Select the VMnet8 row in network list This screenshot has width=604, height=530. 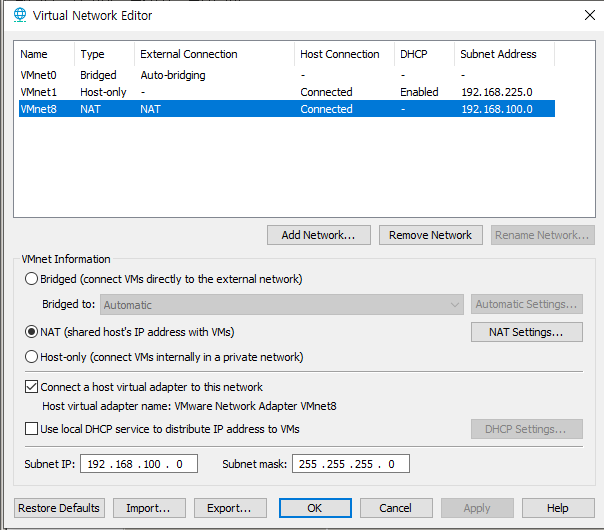tap(287, 109)
